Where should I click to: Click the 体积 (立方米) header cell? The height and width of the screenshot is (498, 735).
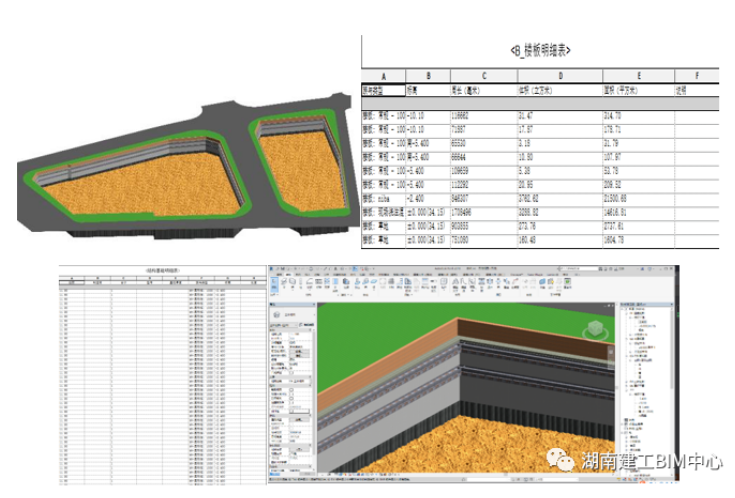coord(560,90)
